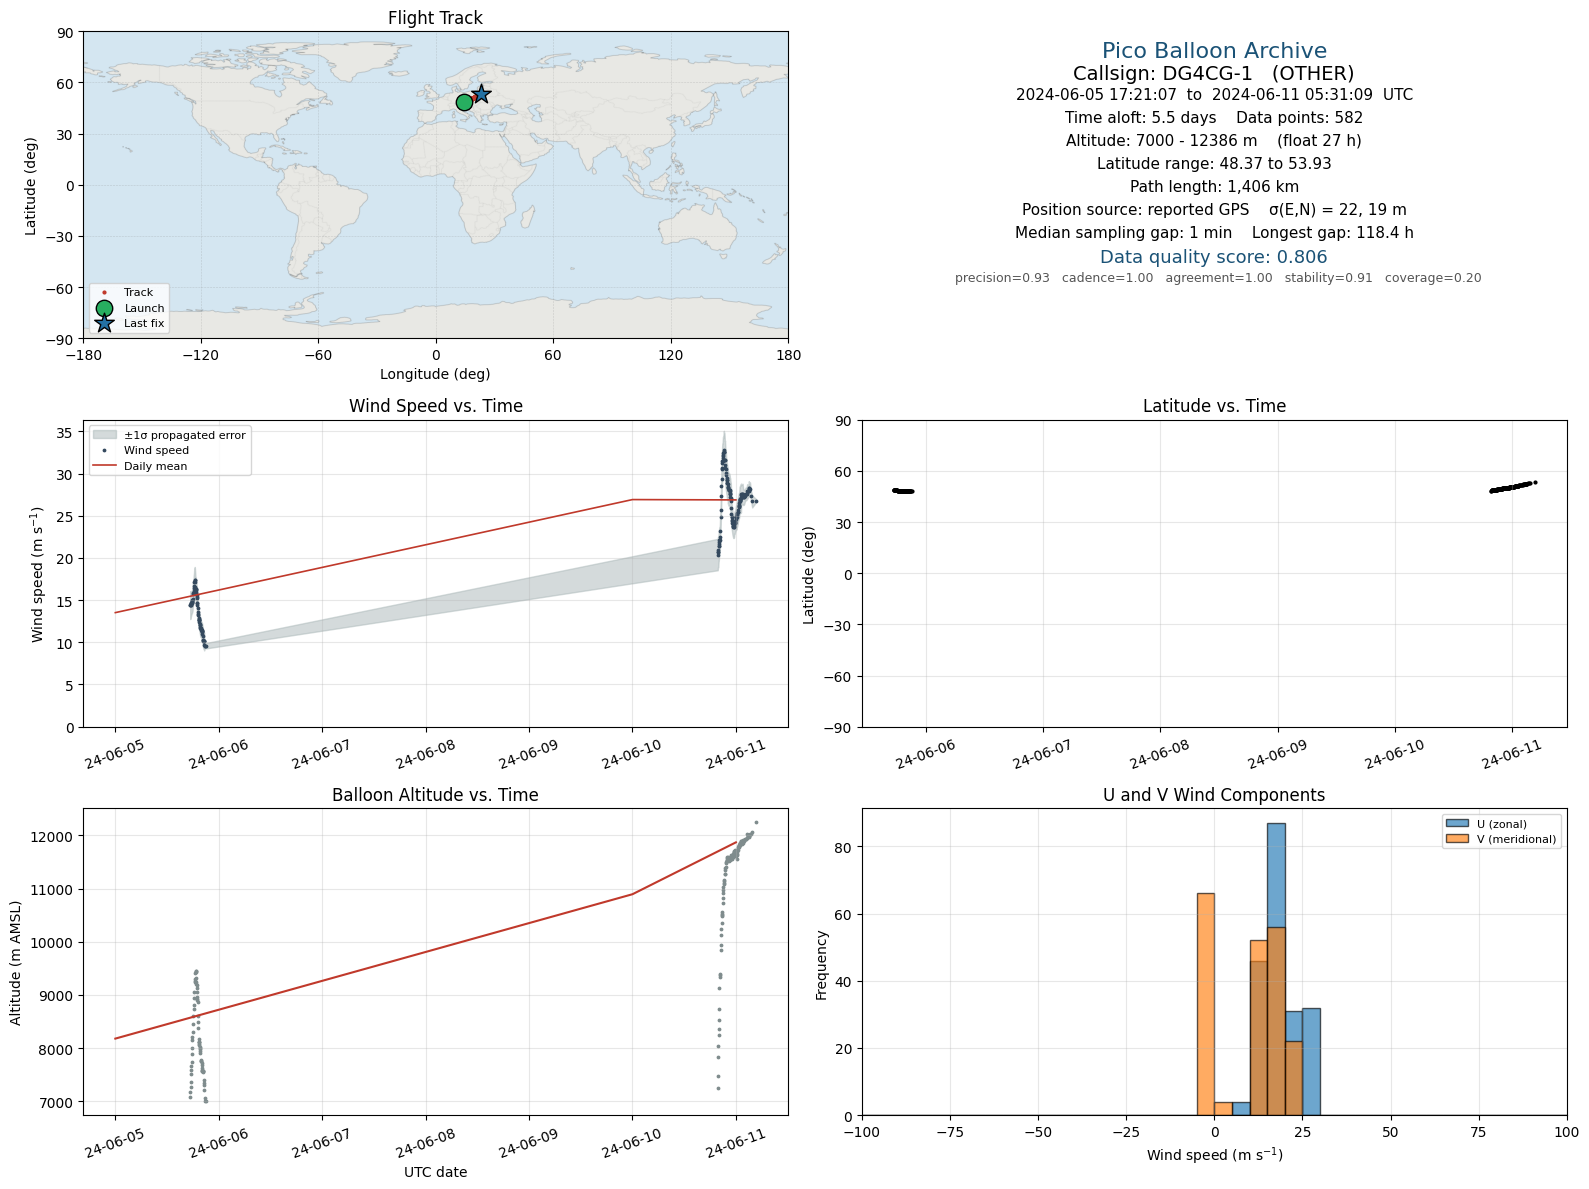
Task: Click the Wind speed dot in the wind legend
Action: [105, 451]
